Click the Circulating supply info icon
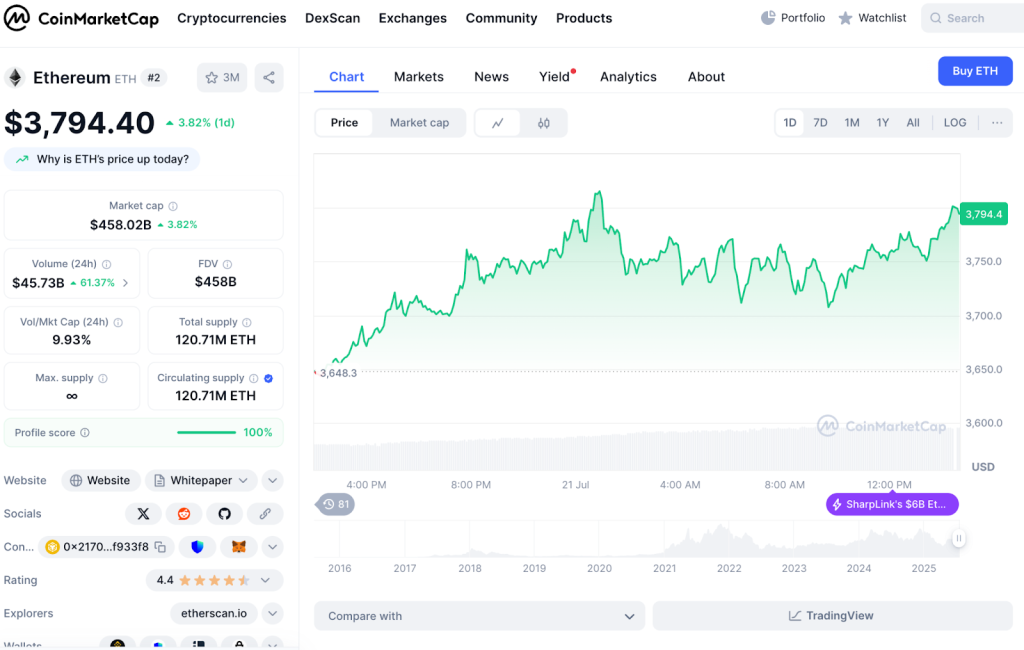This screenshot has height=650, width=1024. coord(253,378)
